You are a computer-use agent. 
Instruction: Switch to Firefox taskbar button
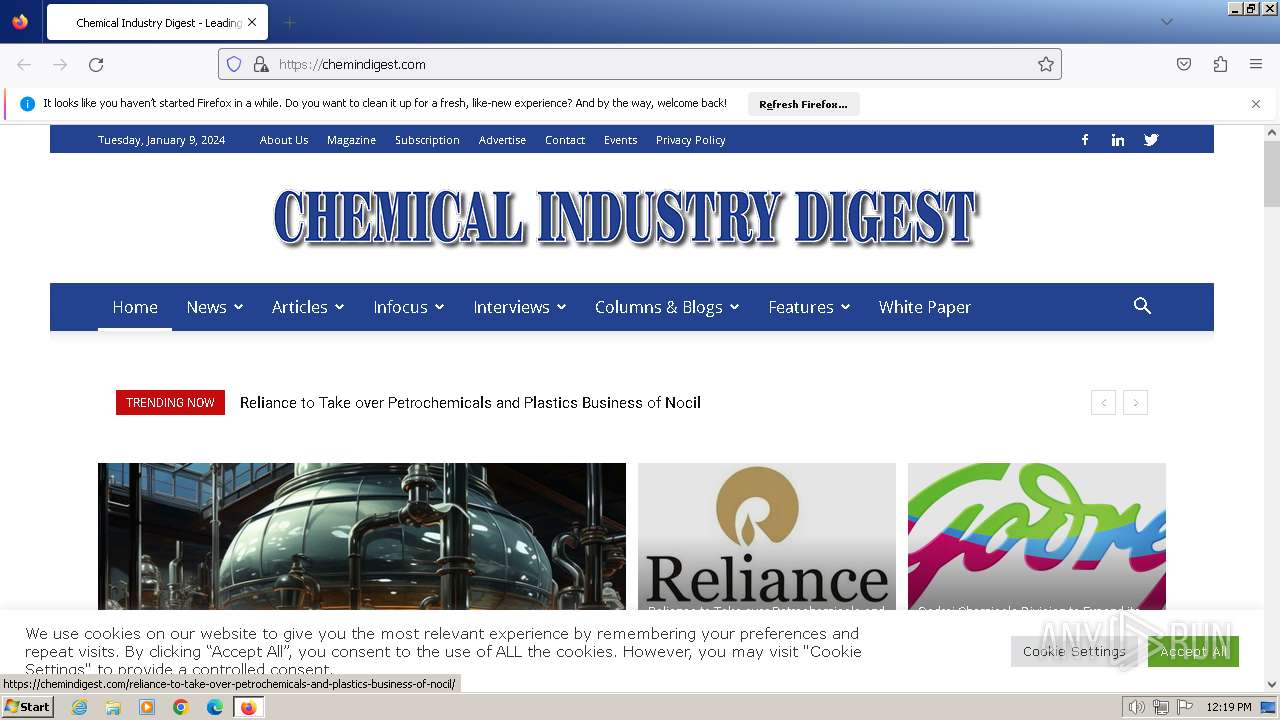(248, 707)
